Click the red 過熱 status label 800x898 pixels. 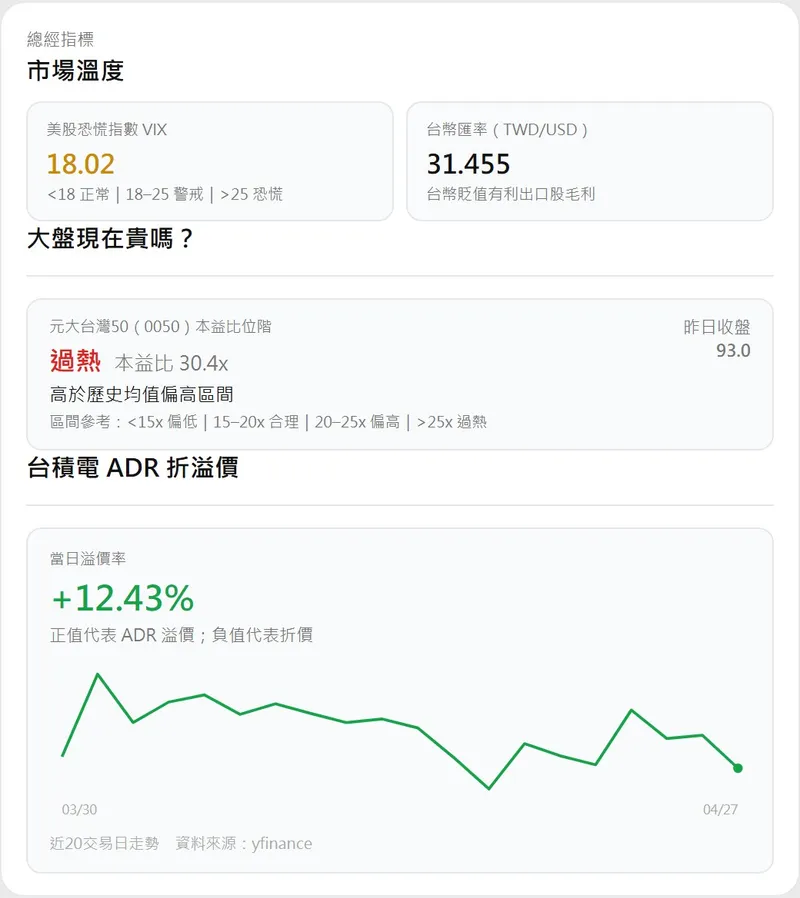pyautogui.click(x=76, y=361)
